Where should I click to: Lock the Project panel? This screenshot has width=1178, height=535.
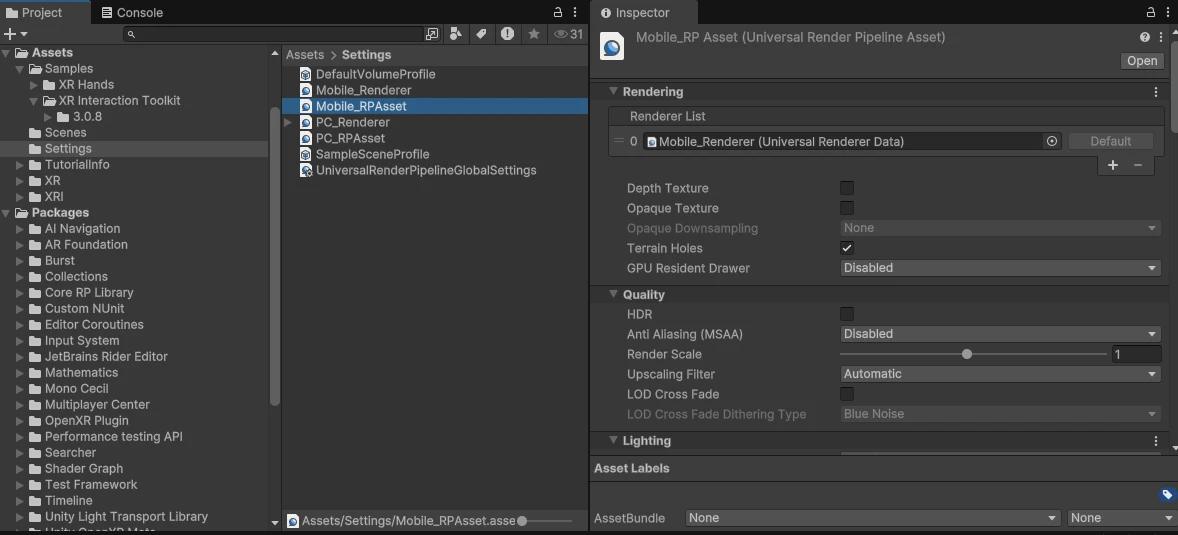(x=557, y=12)
